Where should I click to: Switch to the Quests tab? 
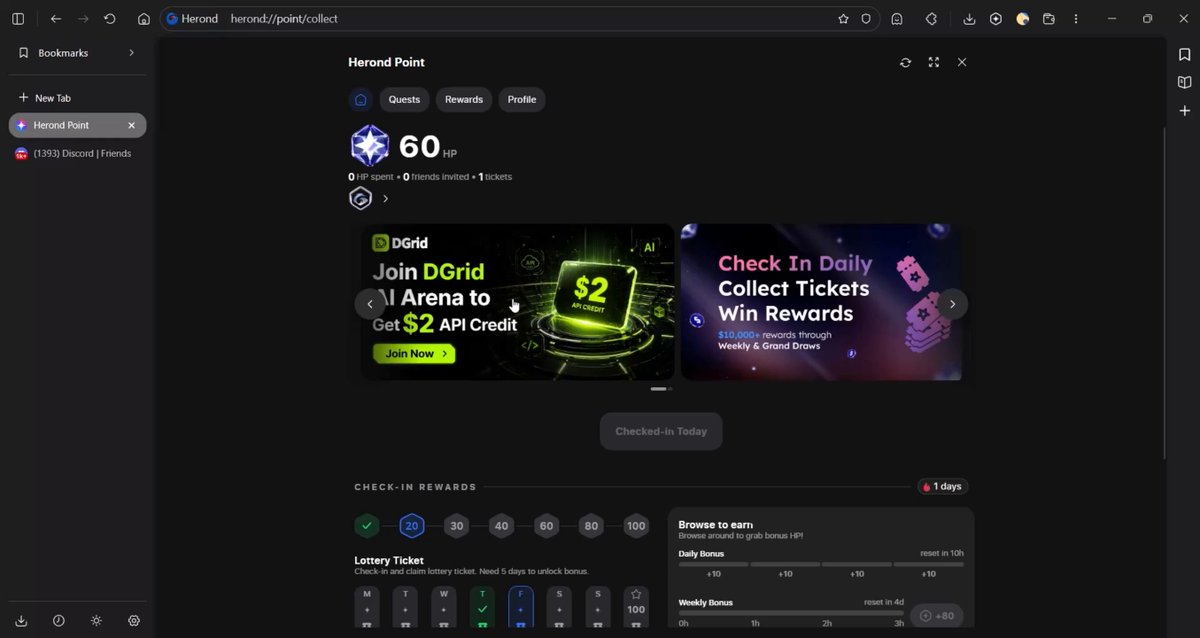click(404, 99)
